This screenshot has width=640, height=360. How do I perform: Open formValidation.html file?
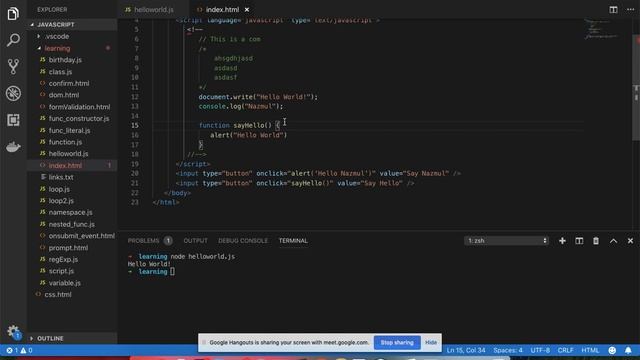[x=72, y=107]
